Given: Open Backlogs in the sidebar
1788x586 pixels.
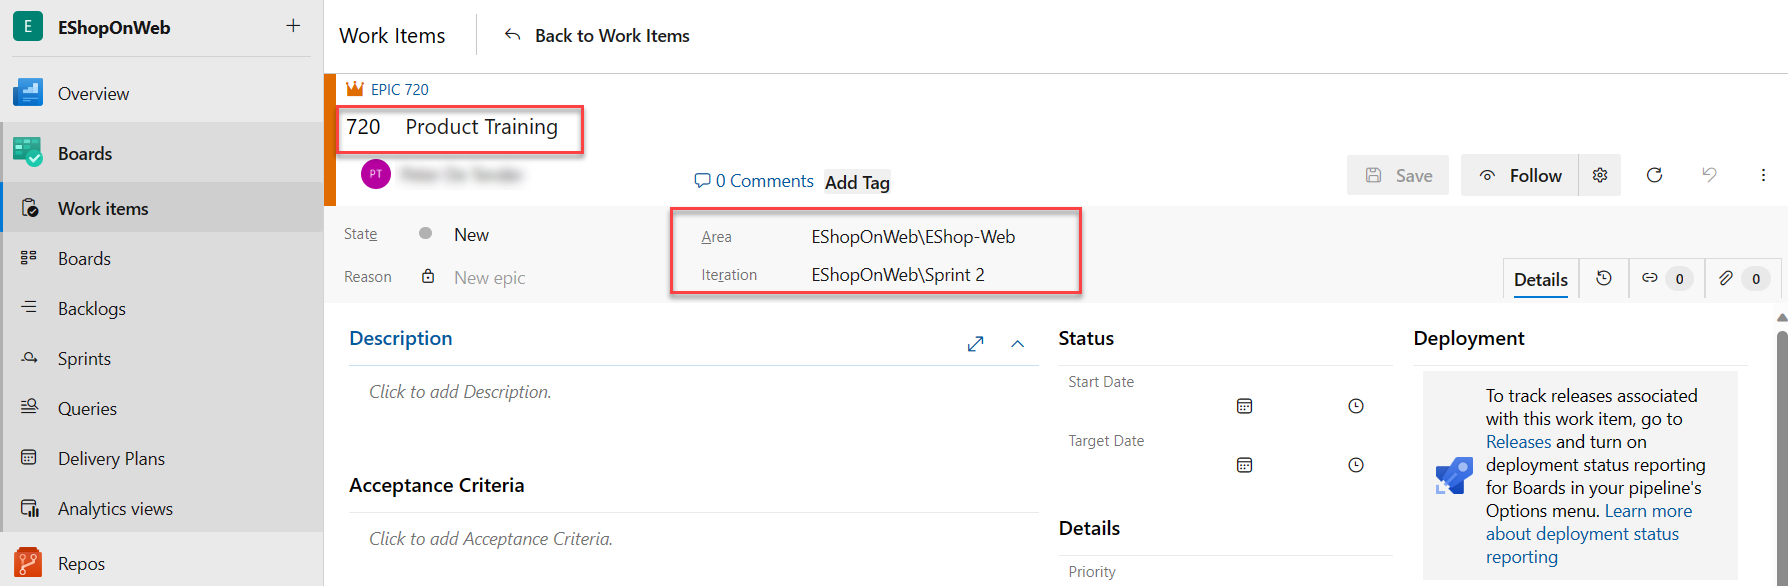Looking at the screenshot, I should point(92,309).
